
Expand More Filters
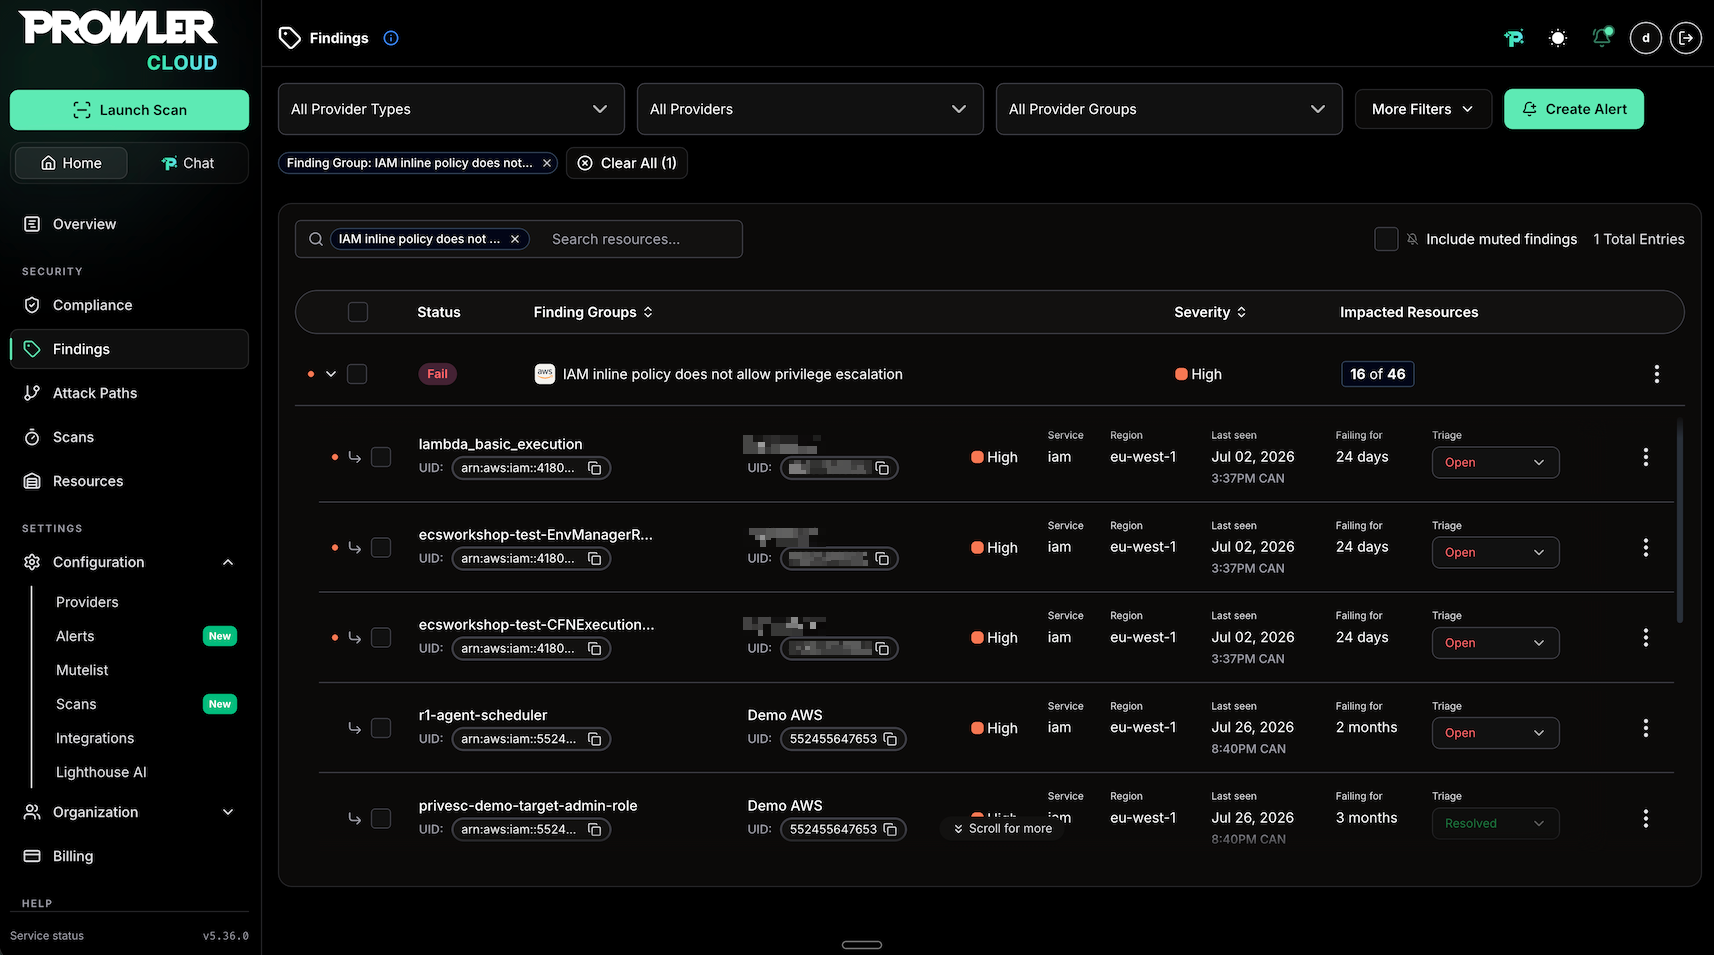[x=1423, y=109]
